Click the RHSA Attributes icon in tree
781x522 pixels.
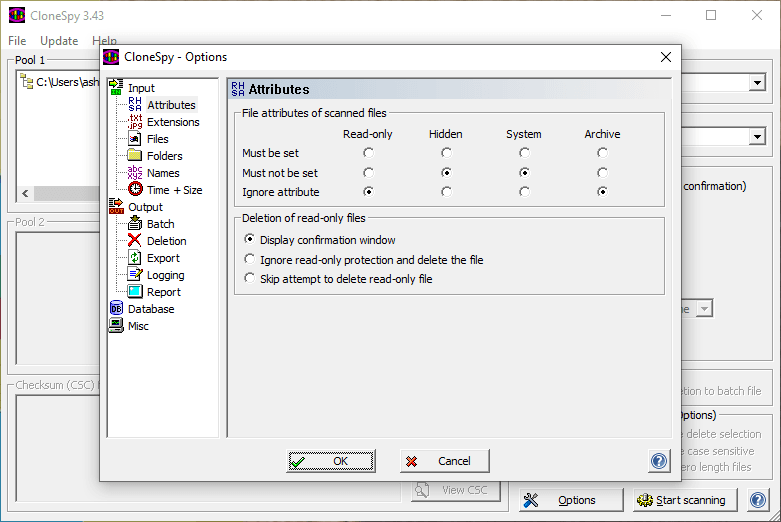point(135,104)
